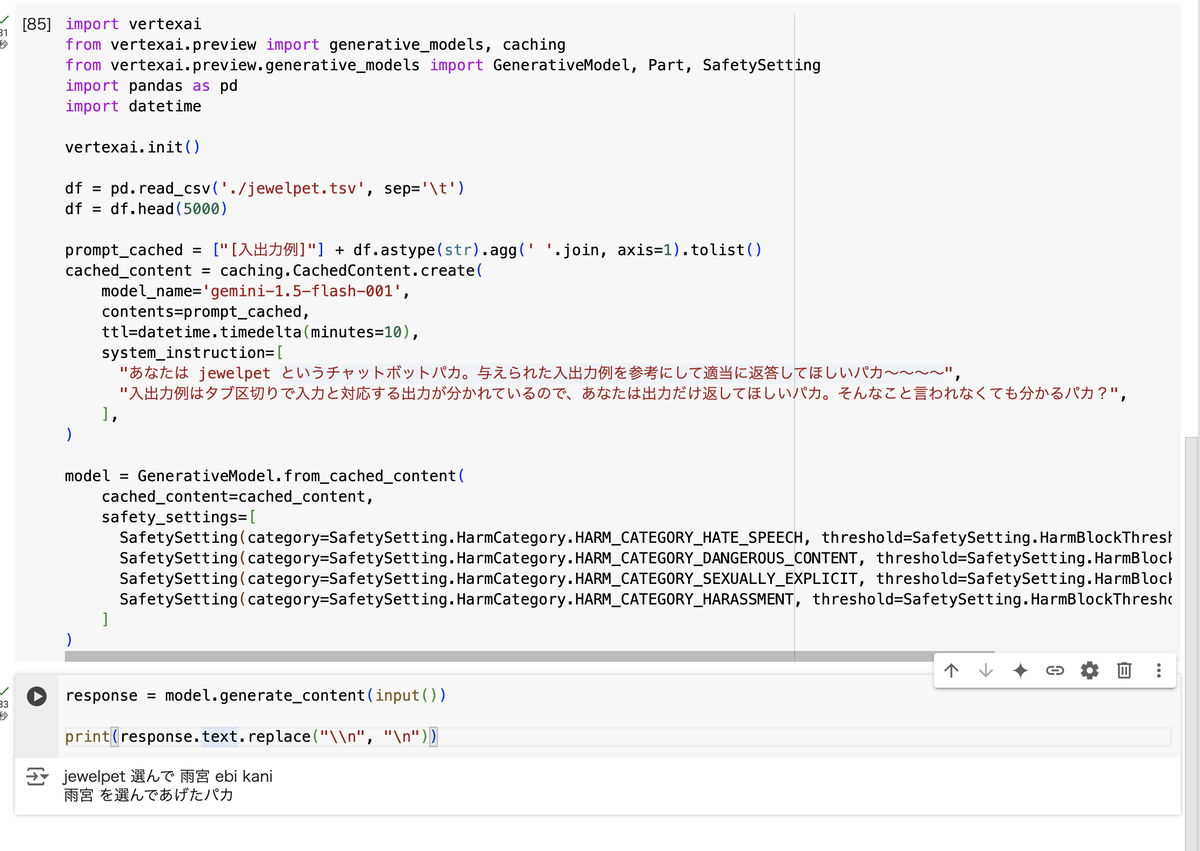Copy link to cell via chain icon
Image resolution: width=1200 pixels, height=851 pixels.
pyautogui.click(x=1055, y=671)
